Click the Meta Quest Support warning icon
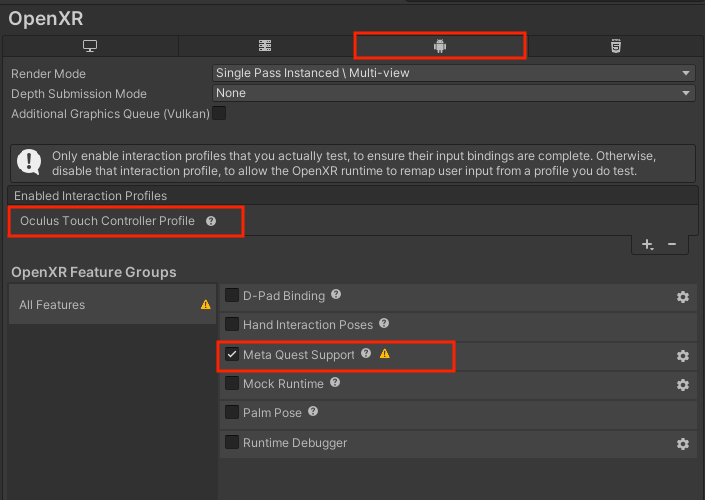705x500 pixels. (385, 354)
